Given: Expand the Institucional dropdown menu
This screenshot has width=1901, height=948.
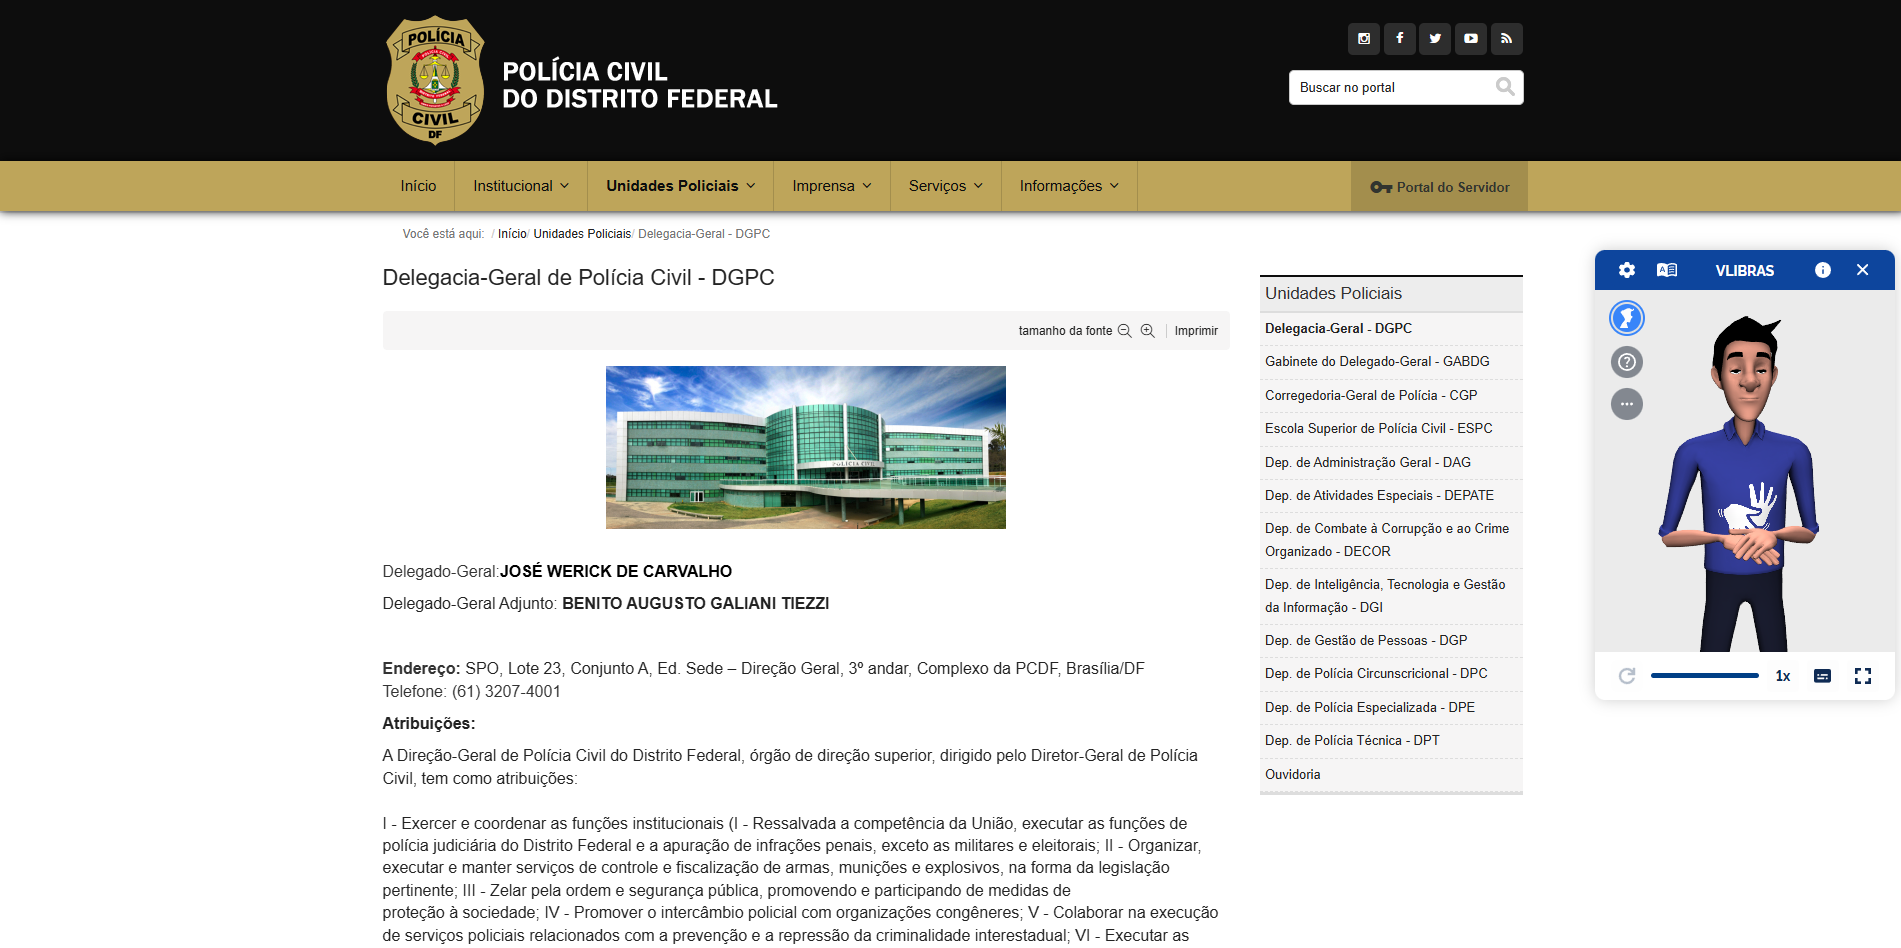Looking at the screenshot, I should [521, 186].
